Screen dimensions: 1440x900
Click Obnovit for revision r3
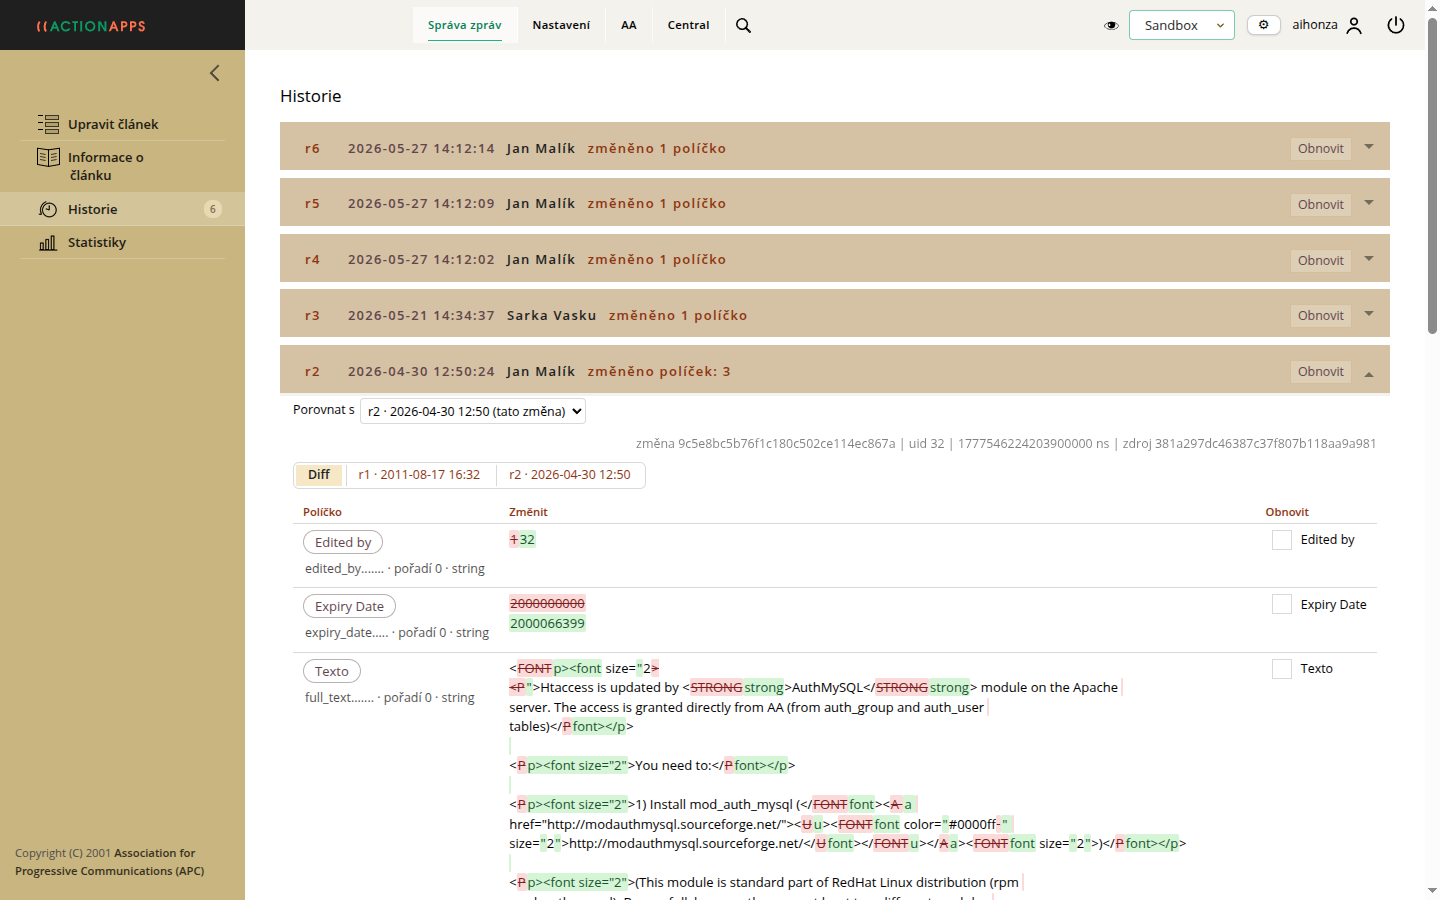click(x=1321, y=316)
